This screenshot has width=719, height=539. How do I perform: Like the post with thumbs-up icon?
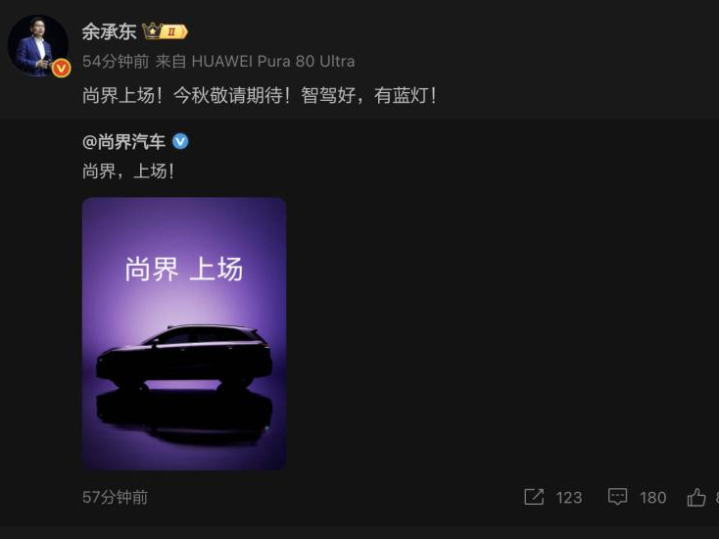[x=696, y=497]
